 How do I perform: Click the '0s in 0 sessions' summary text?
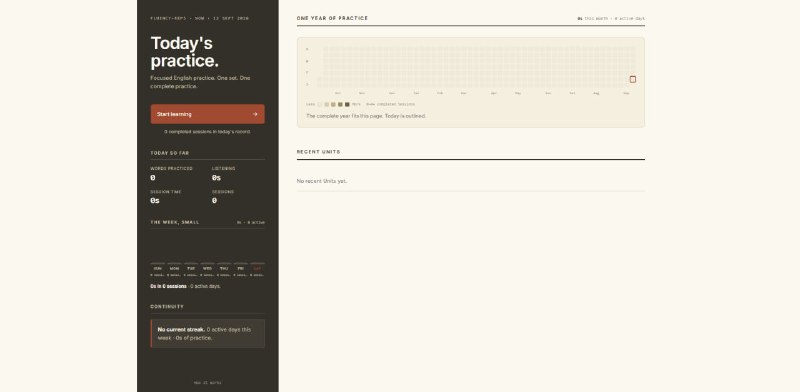pos(168,286)
